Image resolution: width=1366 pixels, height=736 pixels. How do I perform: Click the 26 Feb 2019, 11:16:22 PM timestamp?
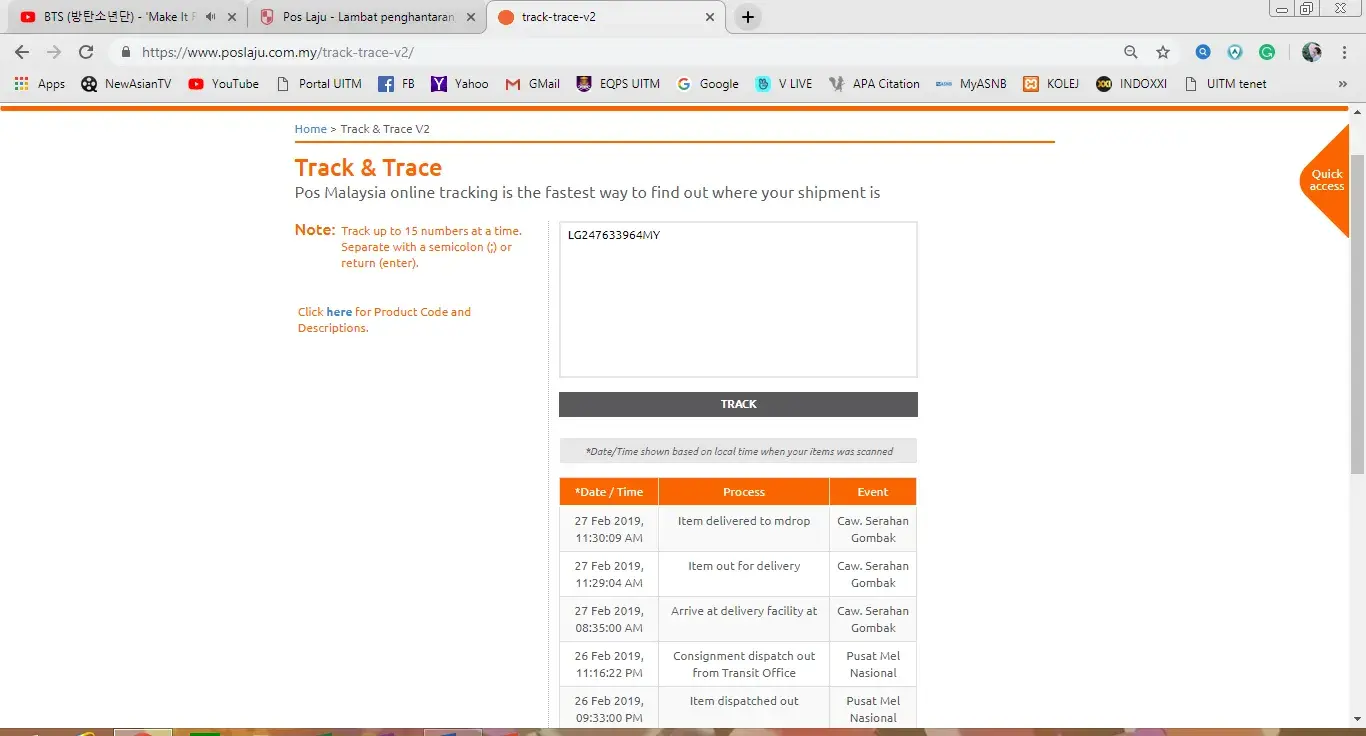coord(609,664)
